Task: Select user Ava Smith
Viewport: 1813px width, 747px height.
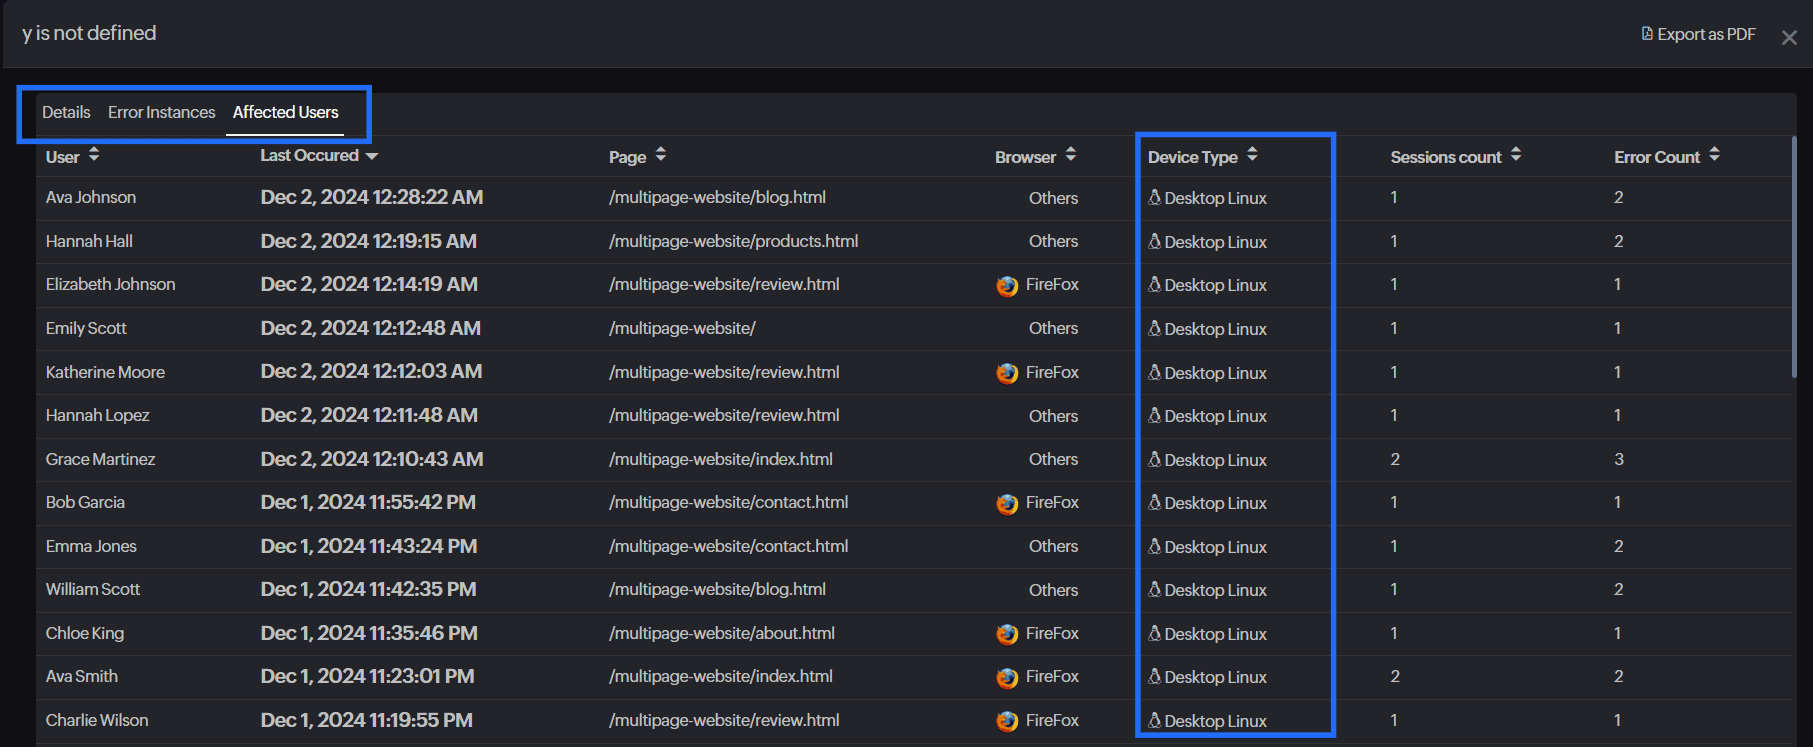Action: pyautogui.click(x=82, y=676)
